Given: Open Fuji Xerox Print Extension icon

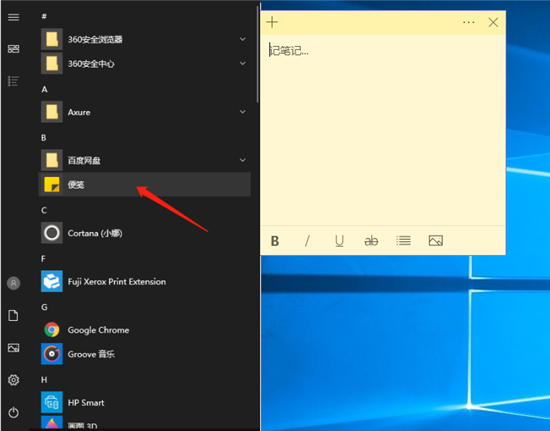Looking at the screenshot, I should click(52, 281).
